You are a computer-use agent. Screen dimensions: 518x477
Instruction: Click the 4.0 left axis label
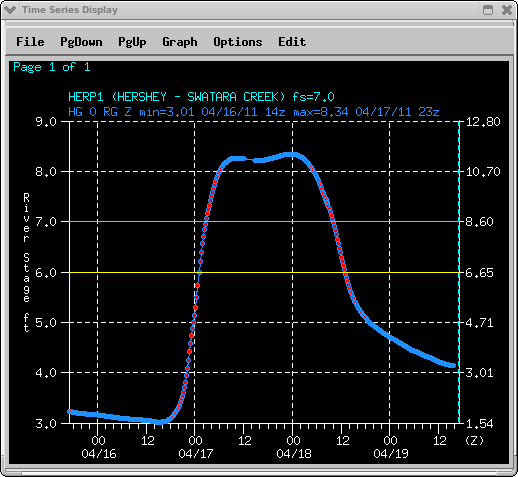46,373
